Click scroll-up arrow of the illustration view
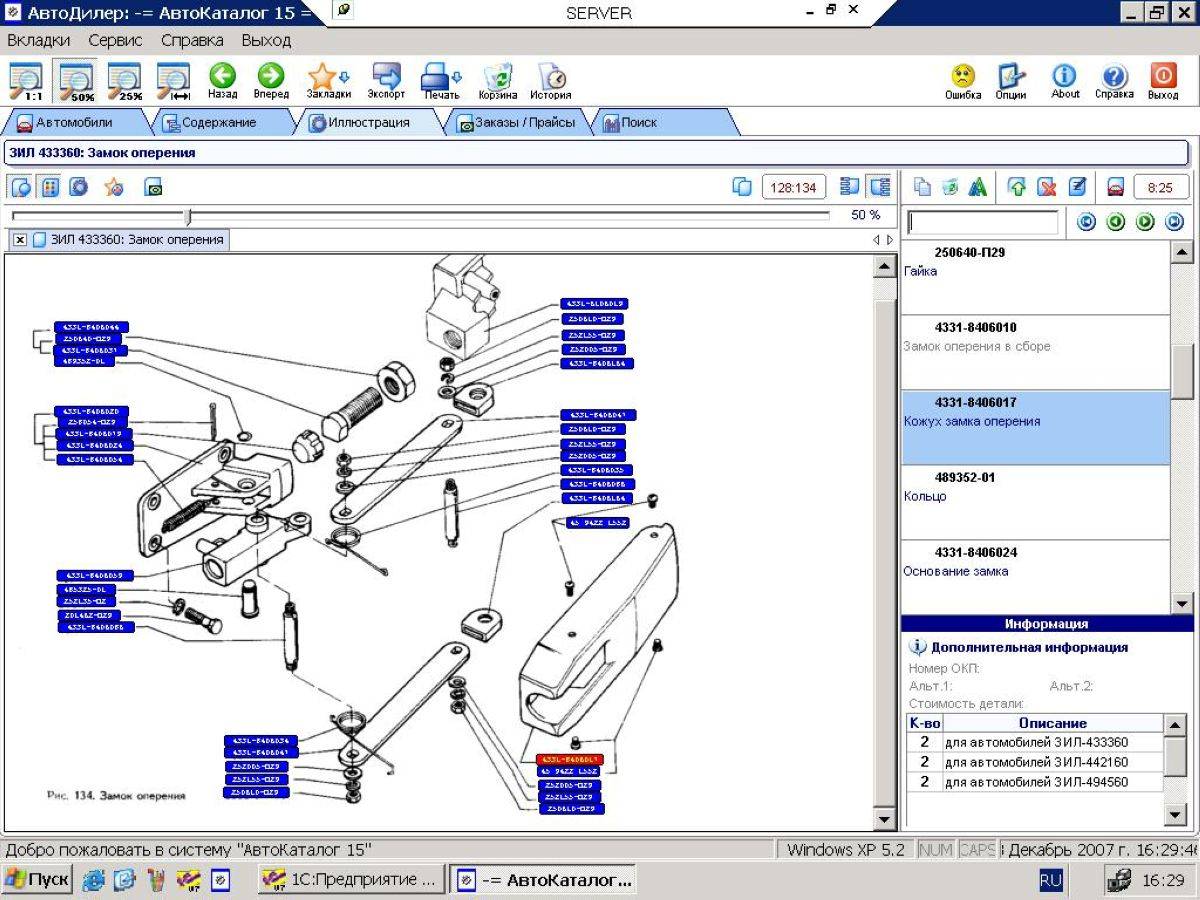 tap(884, 267)
